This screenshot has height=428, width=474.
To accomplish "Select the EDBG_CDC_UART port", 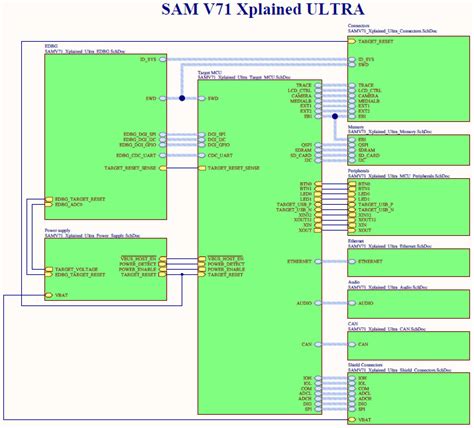I will 162,155.
